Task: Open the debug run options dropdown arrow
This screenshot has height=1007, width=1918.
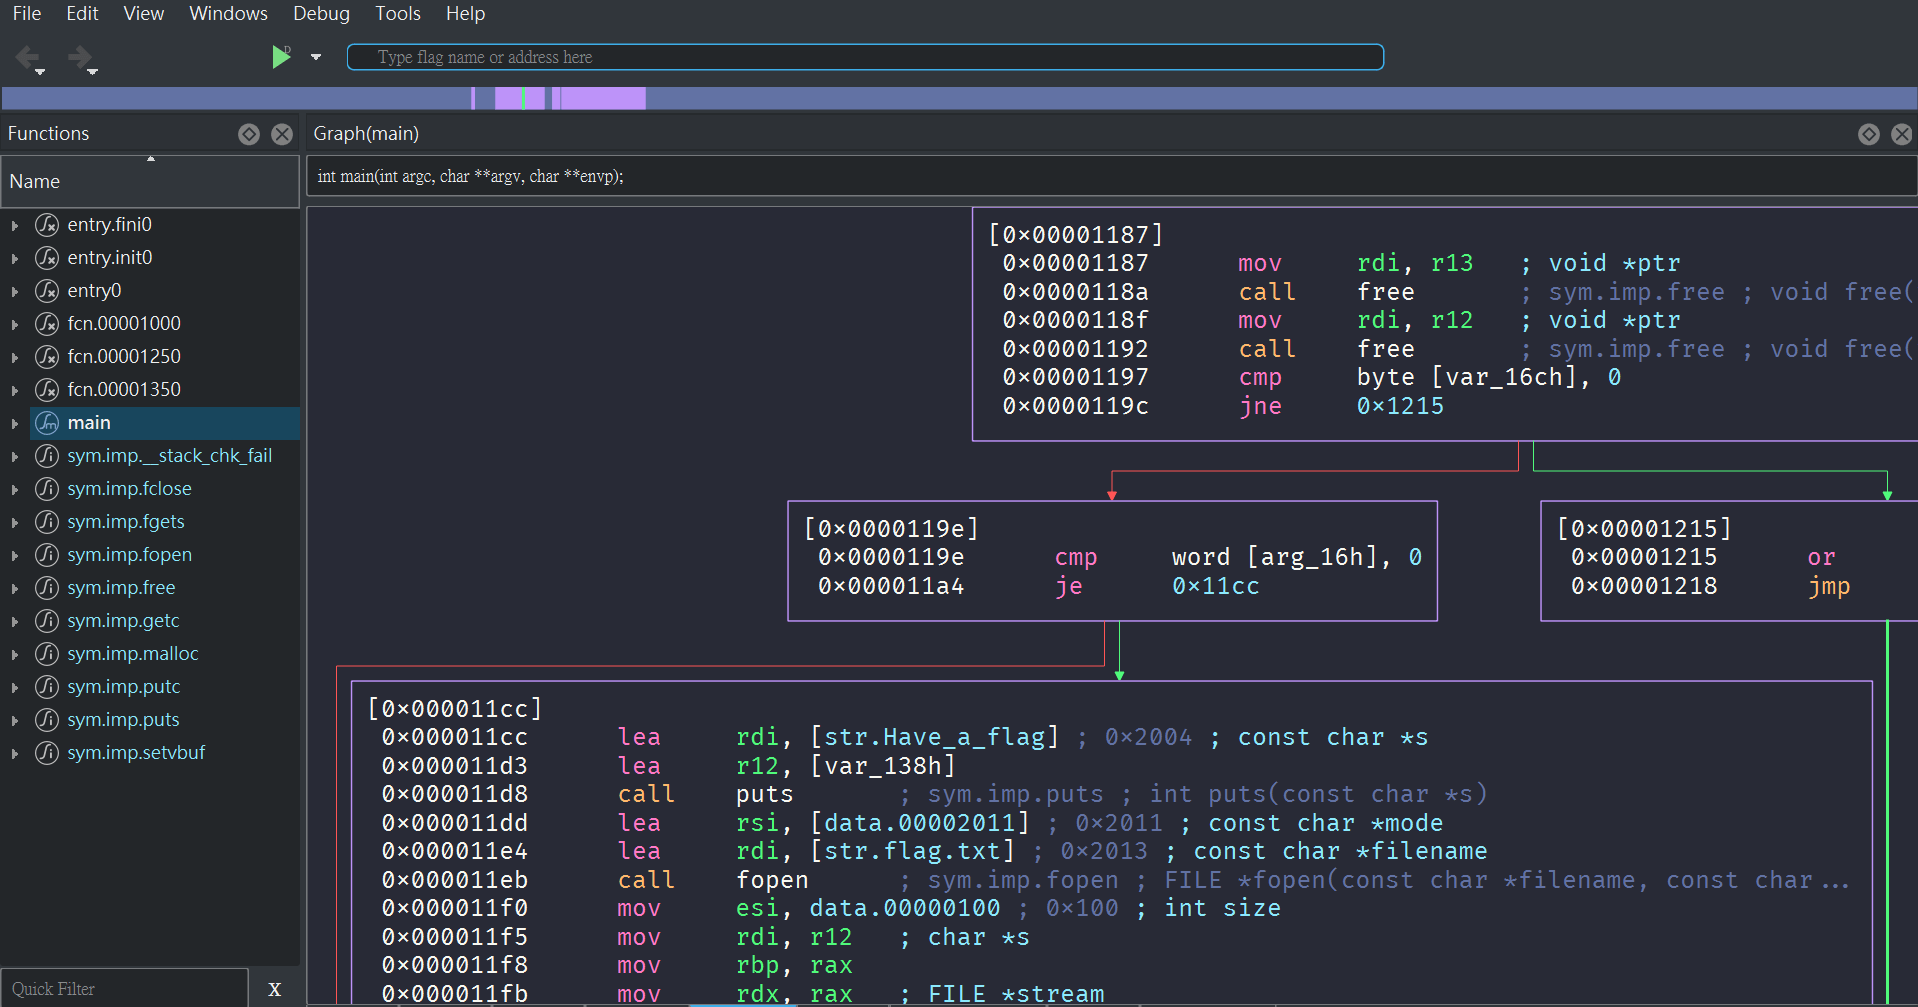Action: point(316,57)
